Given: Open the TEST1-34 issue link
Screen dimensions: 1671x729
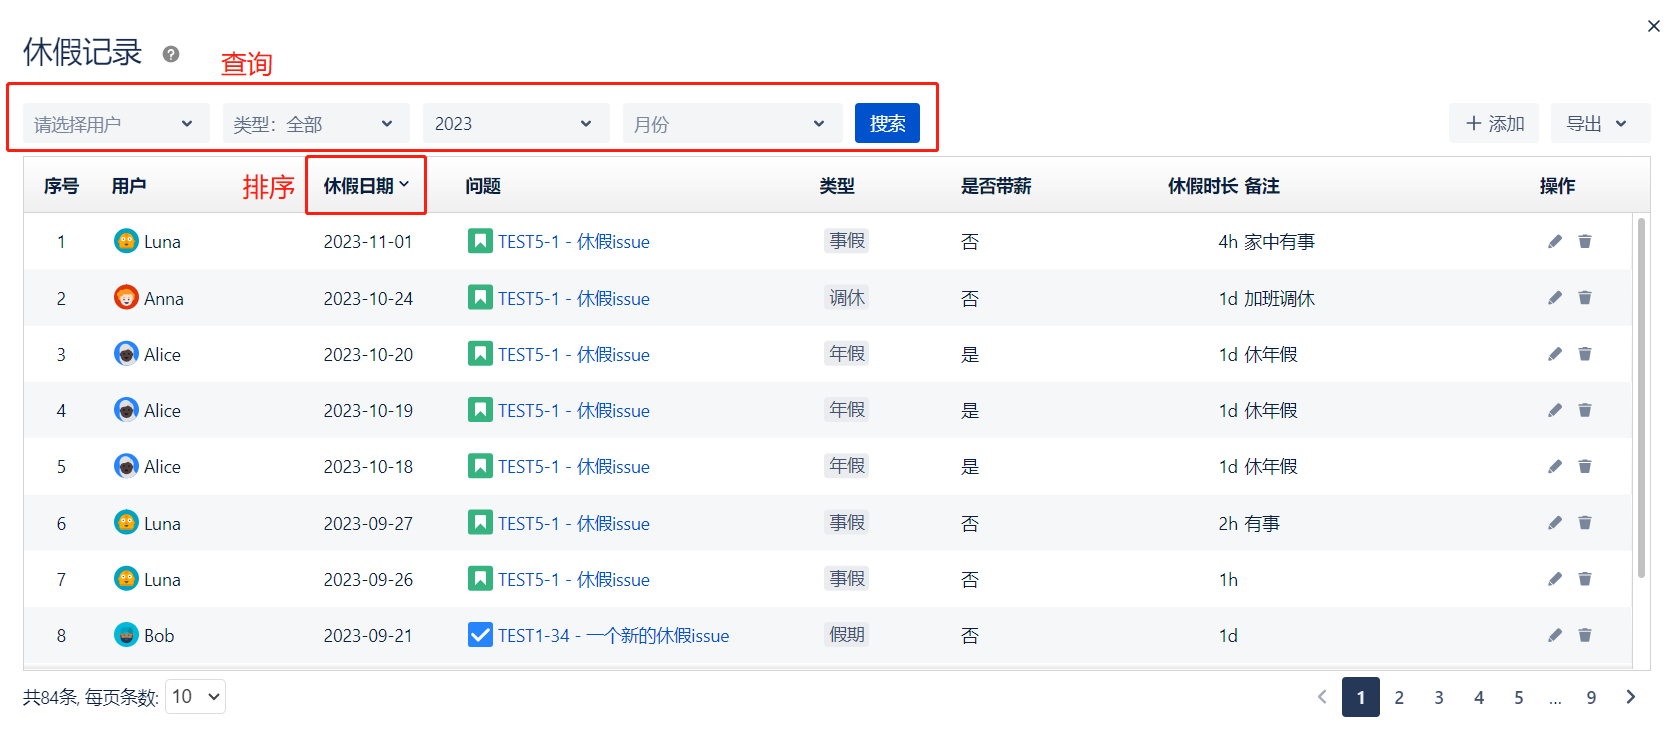Looking at the screenshot, I should pos(612,636).
